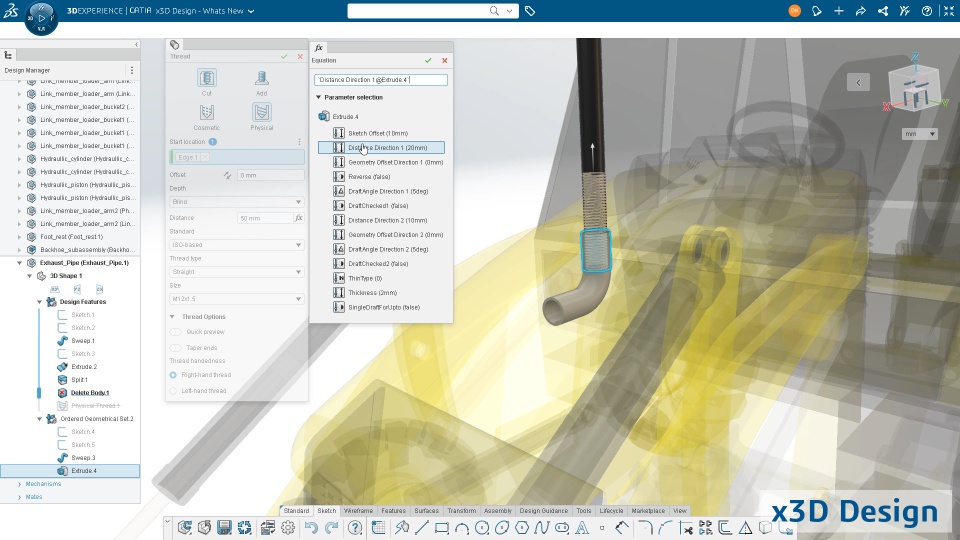
Task: Click the Offset 0 mm field
Action: tap(271, 175)
